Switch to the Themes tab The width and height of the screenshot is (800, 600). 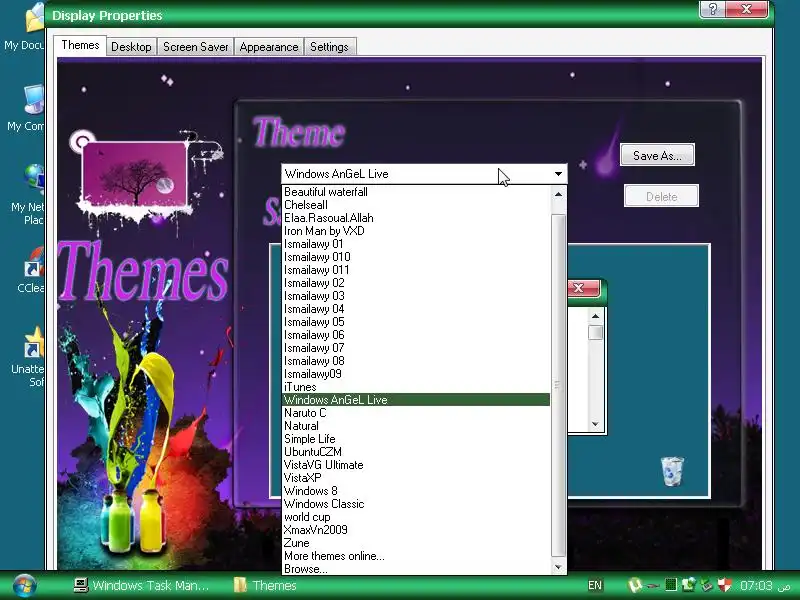pos(80,45)
